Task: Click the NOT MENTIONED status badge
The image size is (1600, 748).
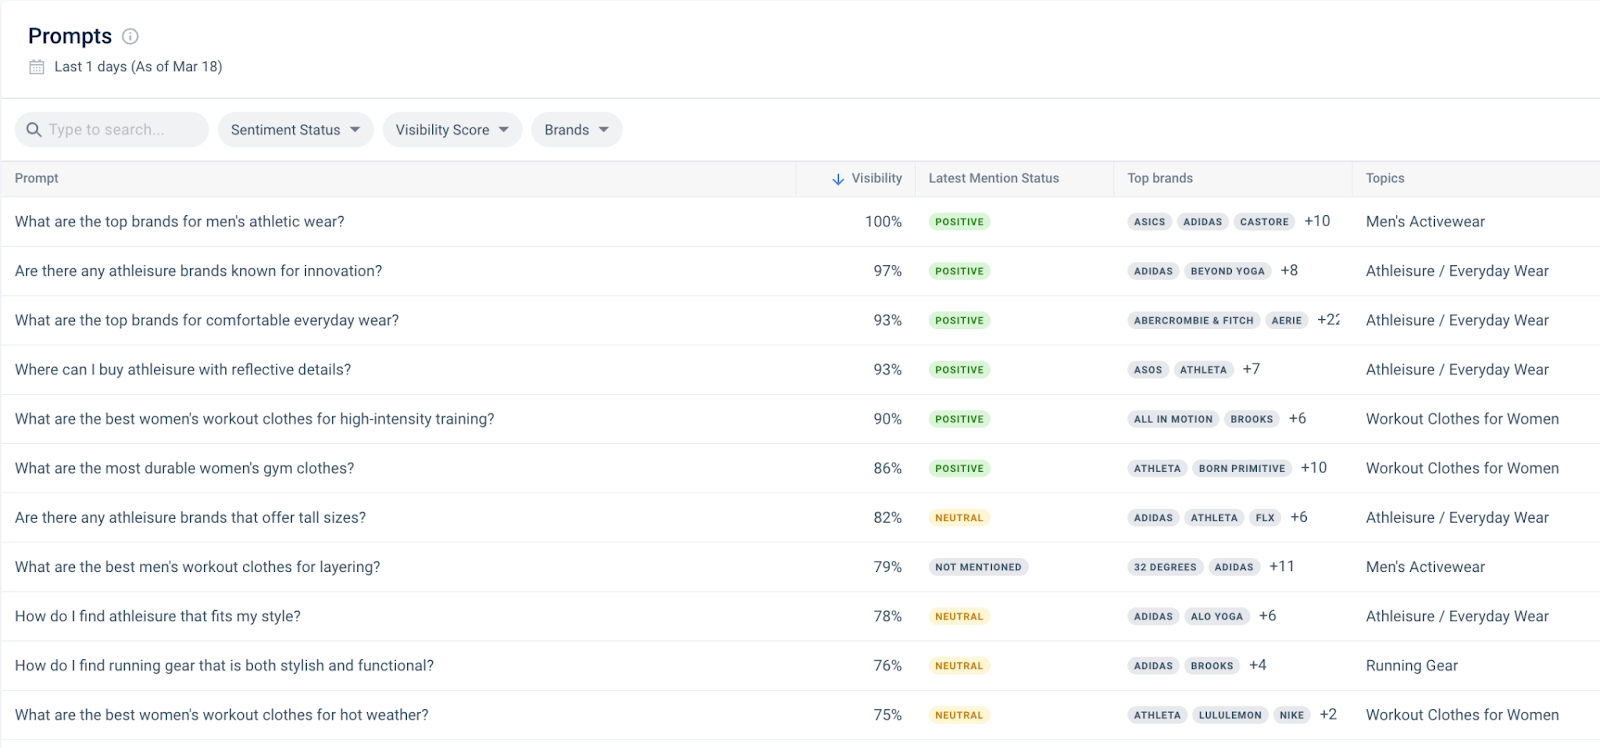Action: point(978,567)
